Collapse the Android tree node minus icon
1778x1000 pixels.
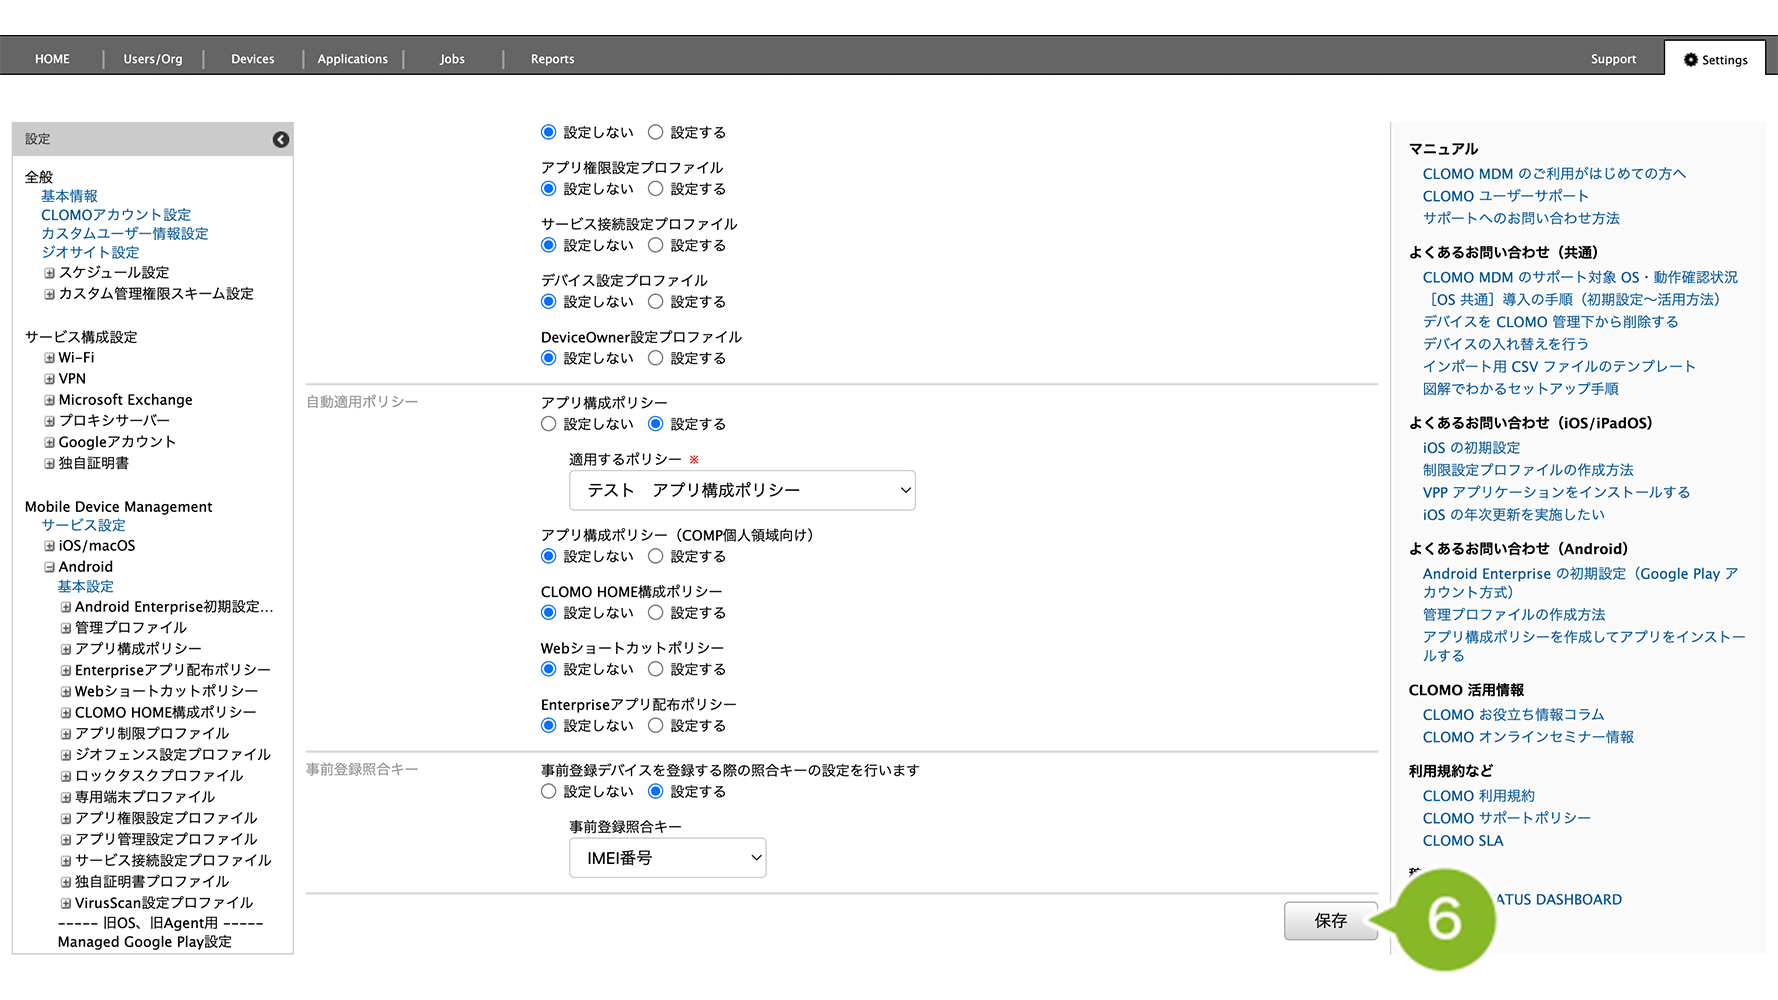(49, 567)
